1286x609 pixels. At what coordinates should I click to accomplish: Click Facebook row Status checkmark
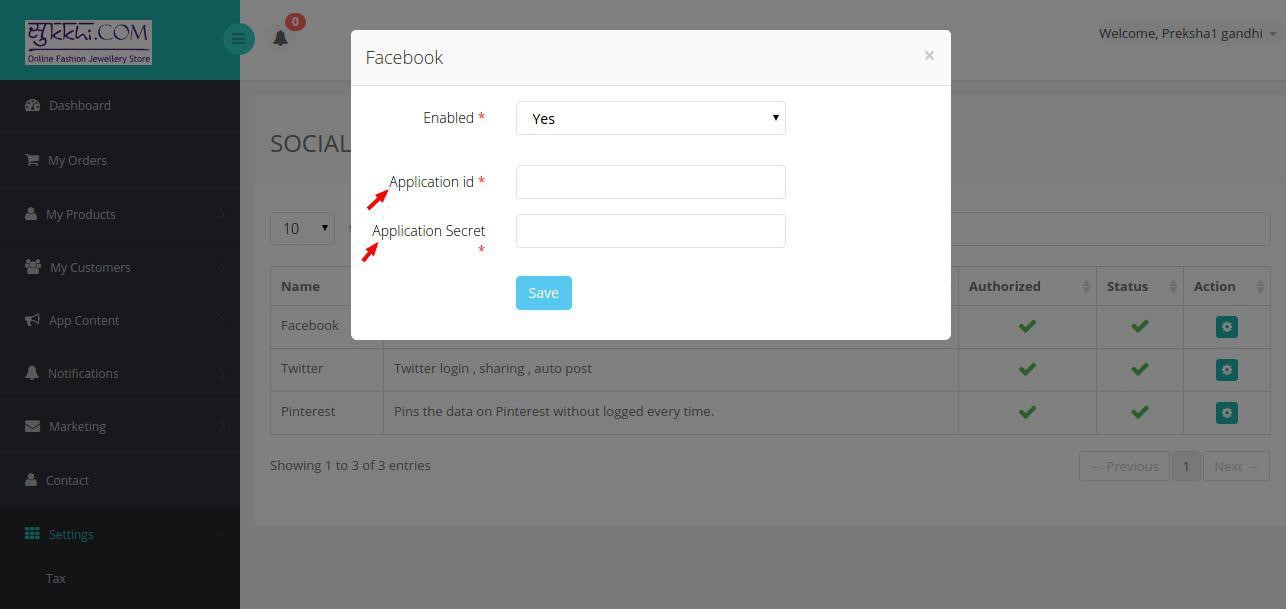coord(1139,326)
